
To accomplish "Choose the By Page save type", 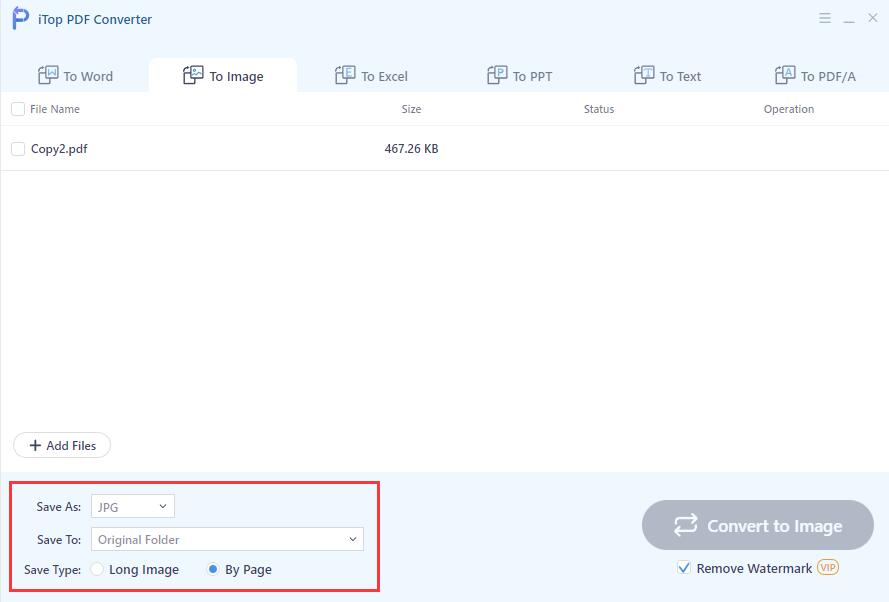I will (213, 569).
